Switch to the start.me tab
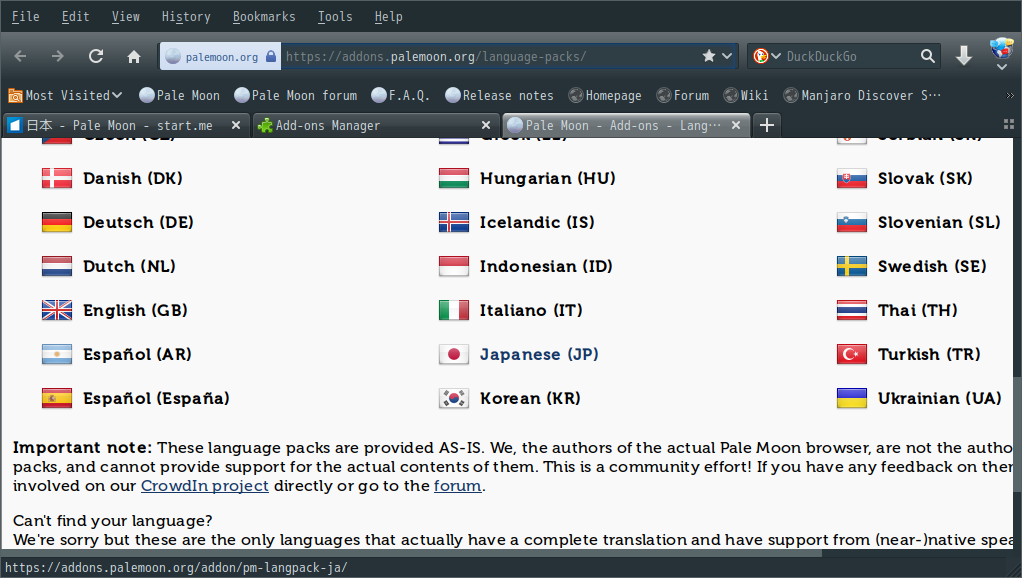Viewport: 1022px width, 578px height. [124, 125]
